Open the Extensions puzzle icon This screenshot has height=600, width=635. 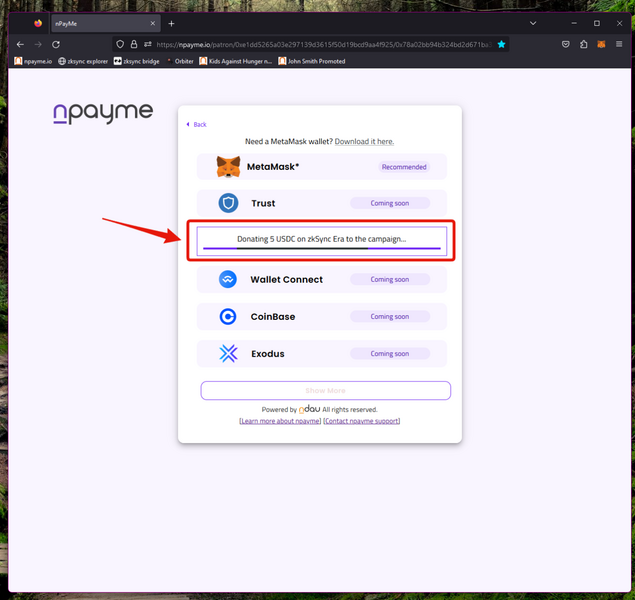pos(584,45)
